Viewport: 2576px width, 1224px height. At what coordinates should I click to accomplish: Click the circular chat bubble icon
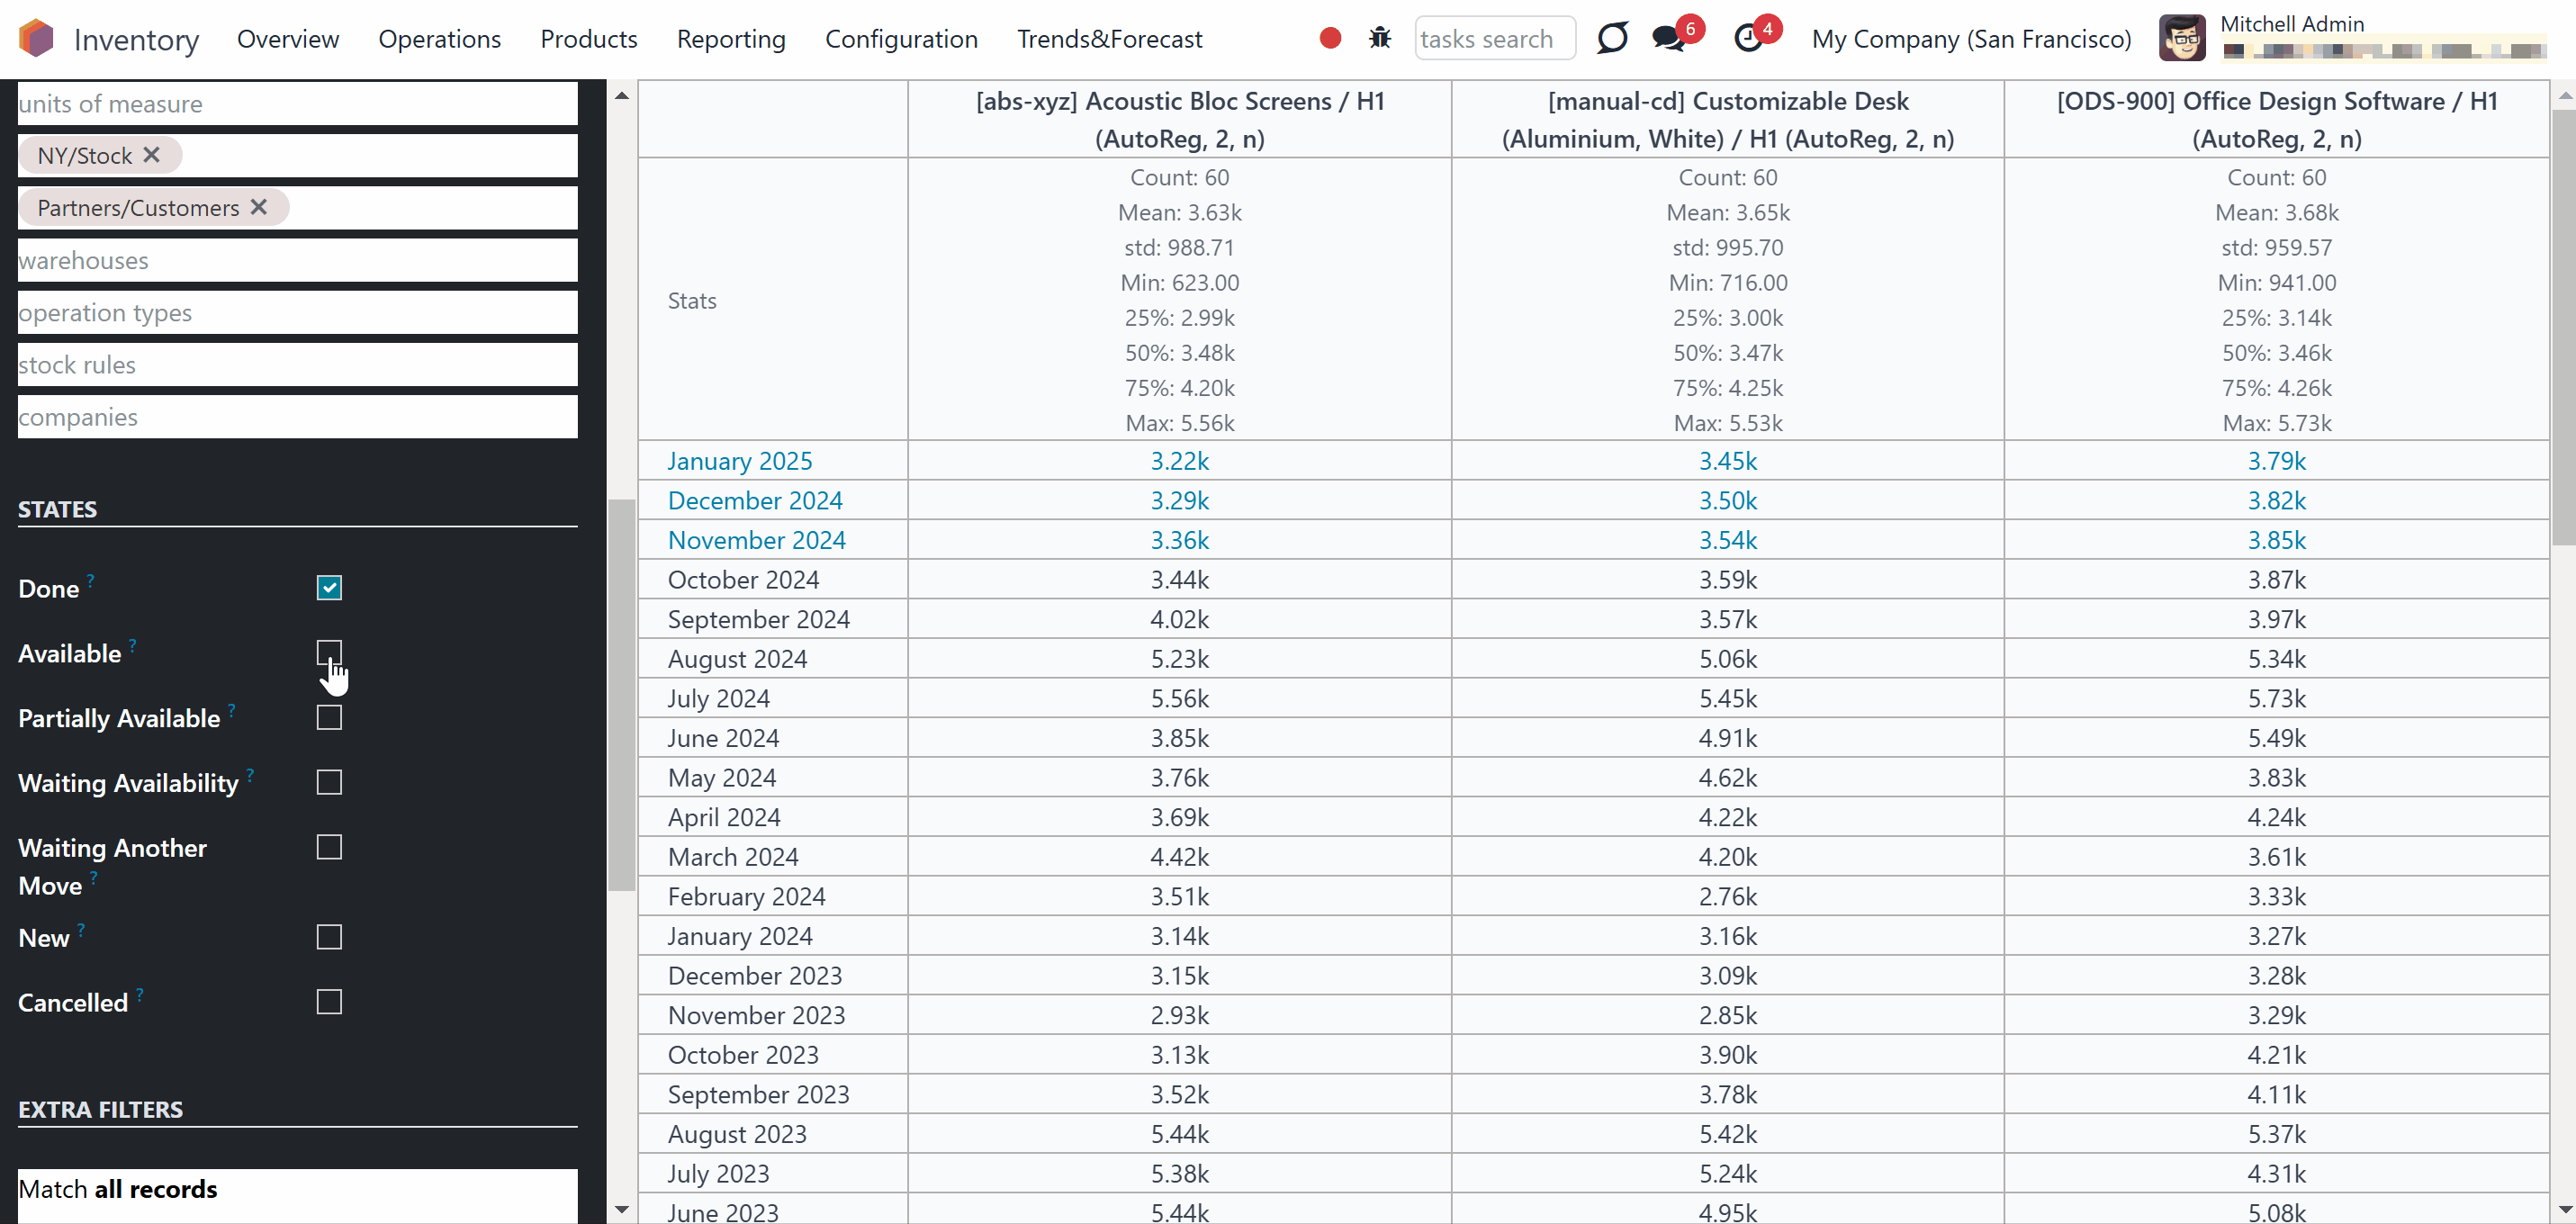1612,39
